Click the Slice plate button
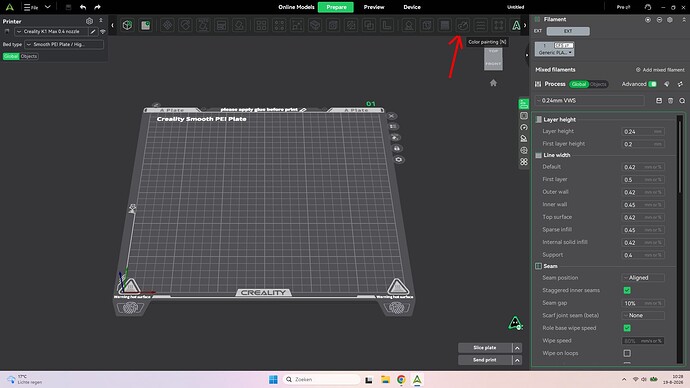The height and width of the screenshot is (388, 690). point(485,348)
